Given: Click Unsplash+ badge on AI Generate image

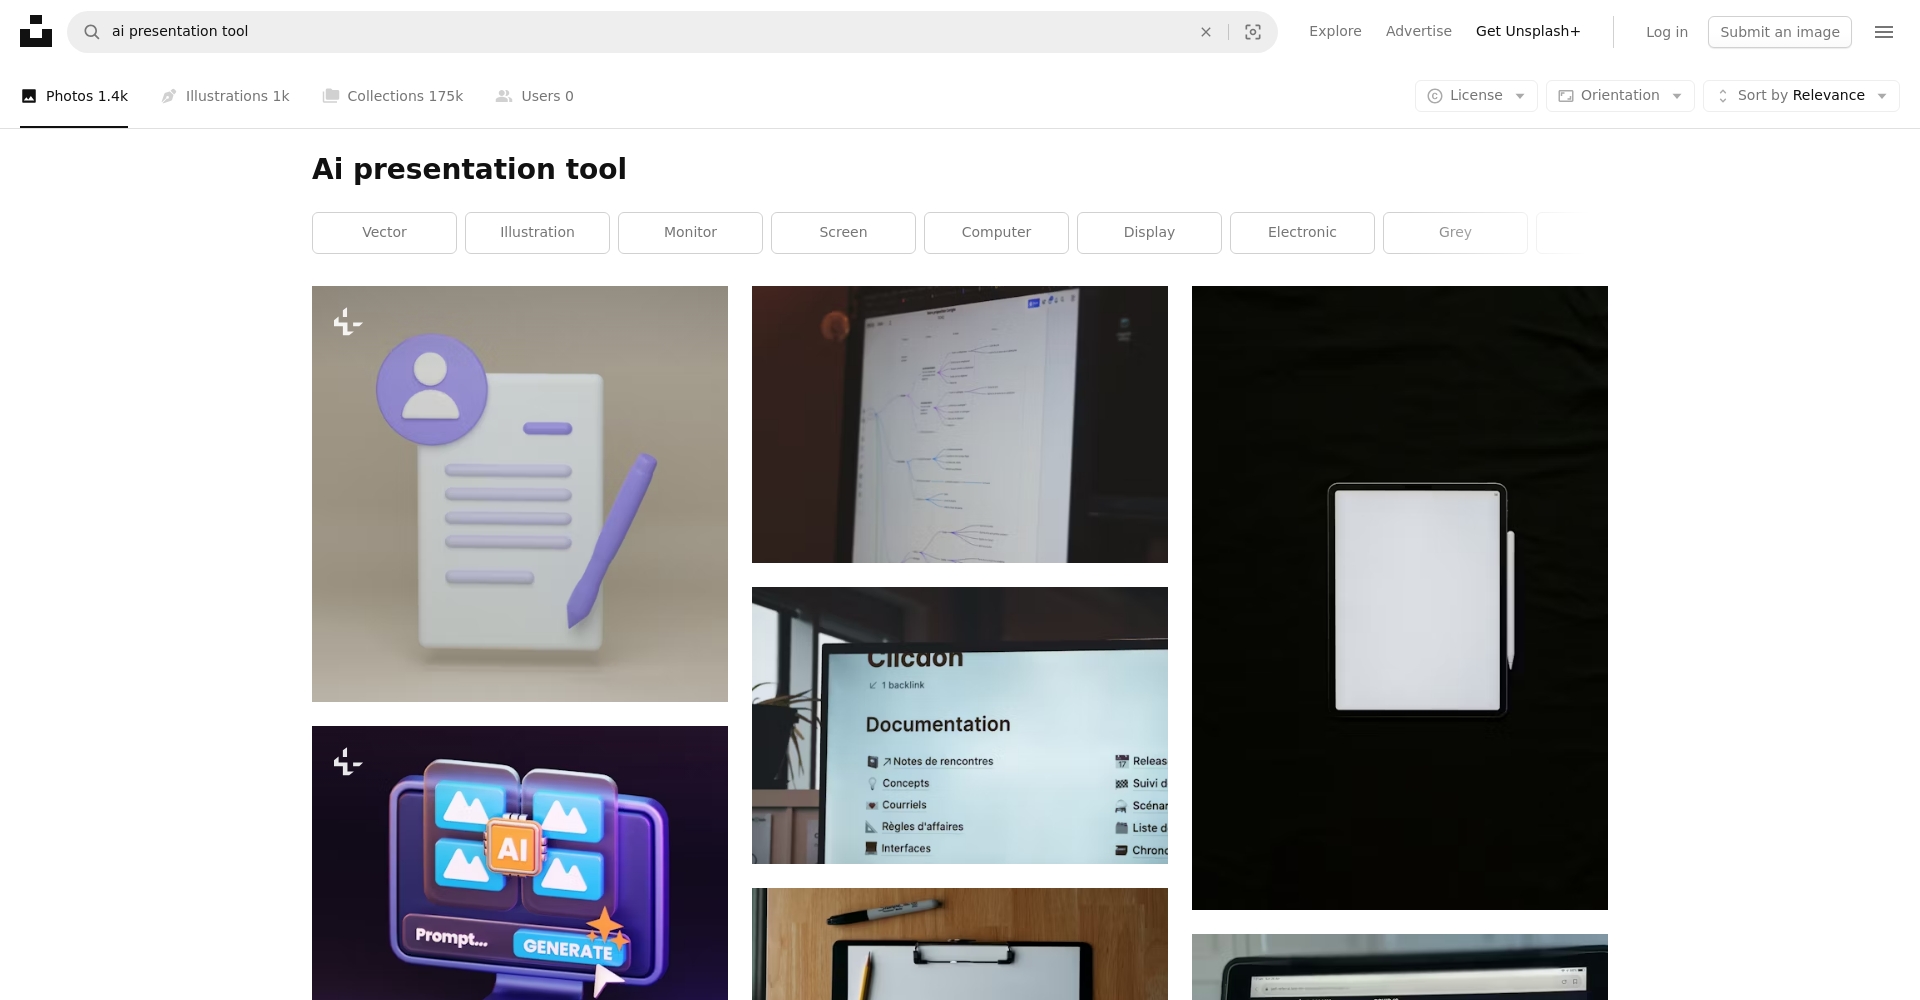Looking at the screenshot, I should tap(347, 762).
